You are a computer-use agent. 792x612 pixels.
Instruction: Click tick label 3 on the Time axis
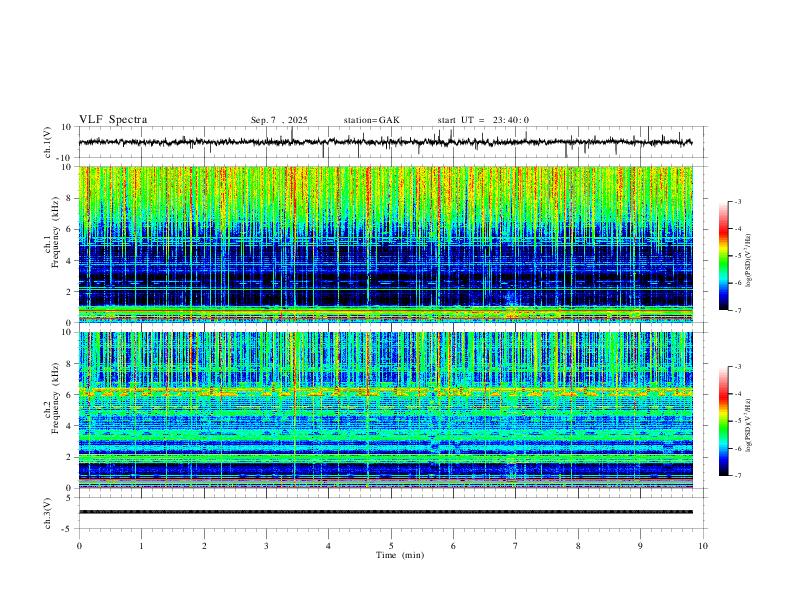(266, 546)
